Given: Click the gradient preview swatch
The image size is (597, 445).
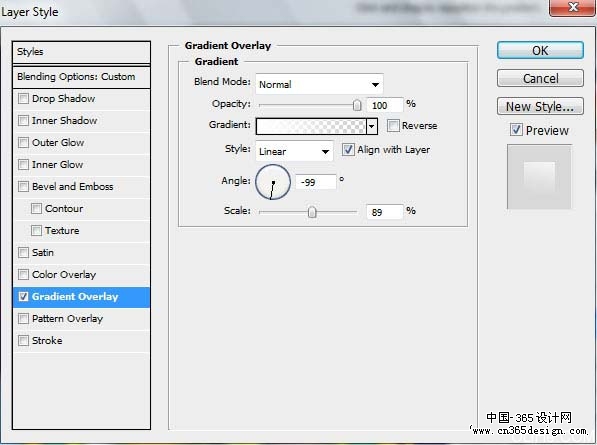Looking at the screenshot, I should click(311, 126).
